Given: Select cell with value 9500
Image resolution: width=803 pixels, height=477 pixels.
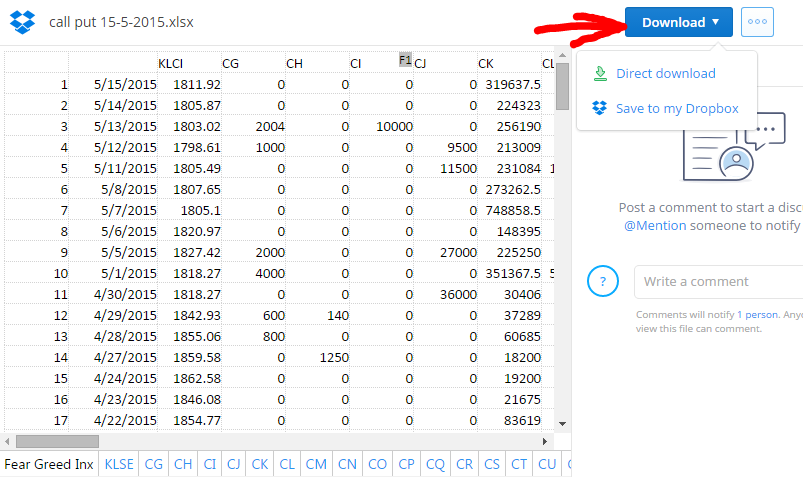Looking at the screenshot, I should pyautogui.click(x=446, y=147).
